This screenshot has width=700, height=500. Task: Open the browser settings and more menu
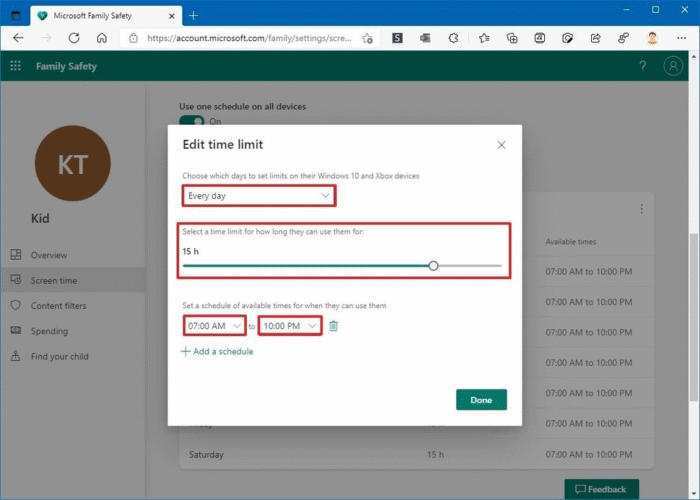coord(681,38)
